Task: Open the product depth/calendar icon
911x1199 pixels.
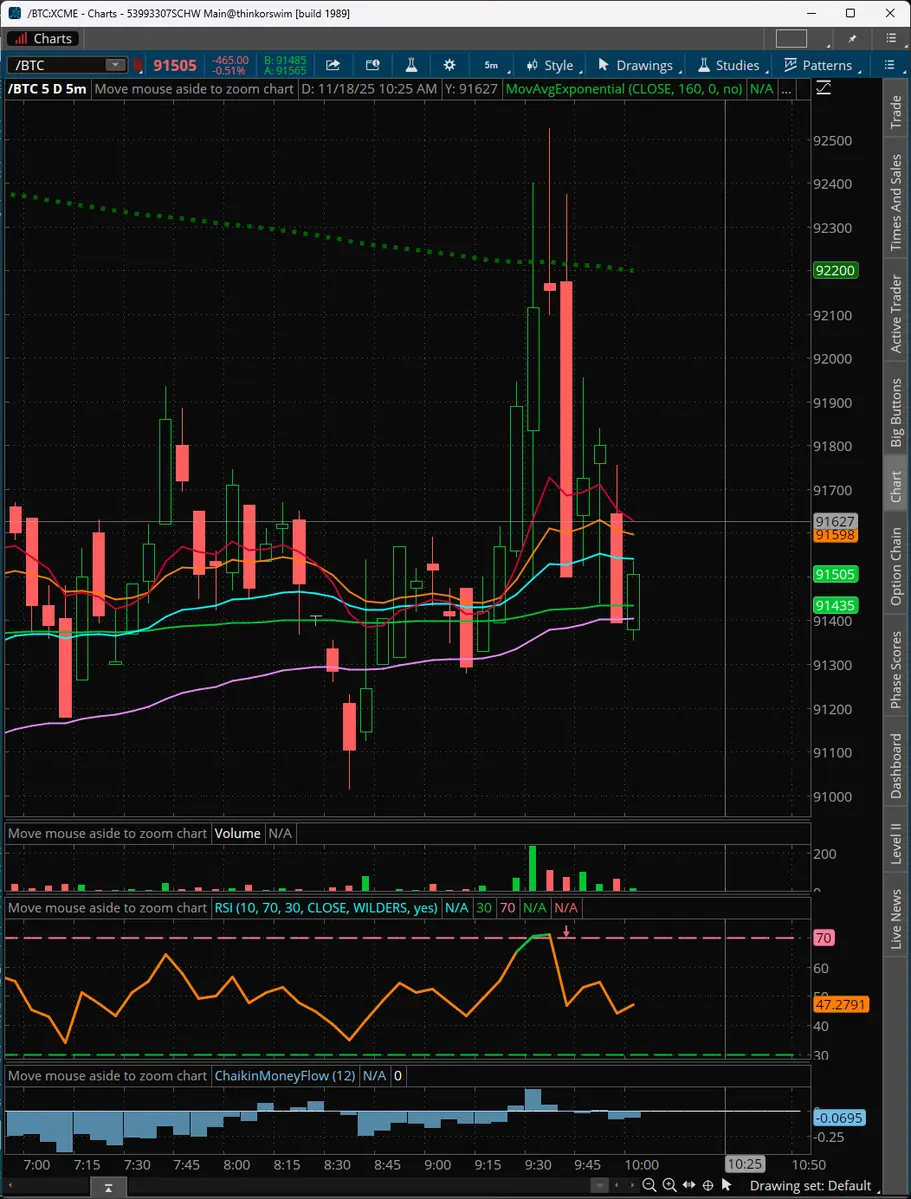Action: point(373,65)
